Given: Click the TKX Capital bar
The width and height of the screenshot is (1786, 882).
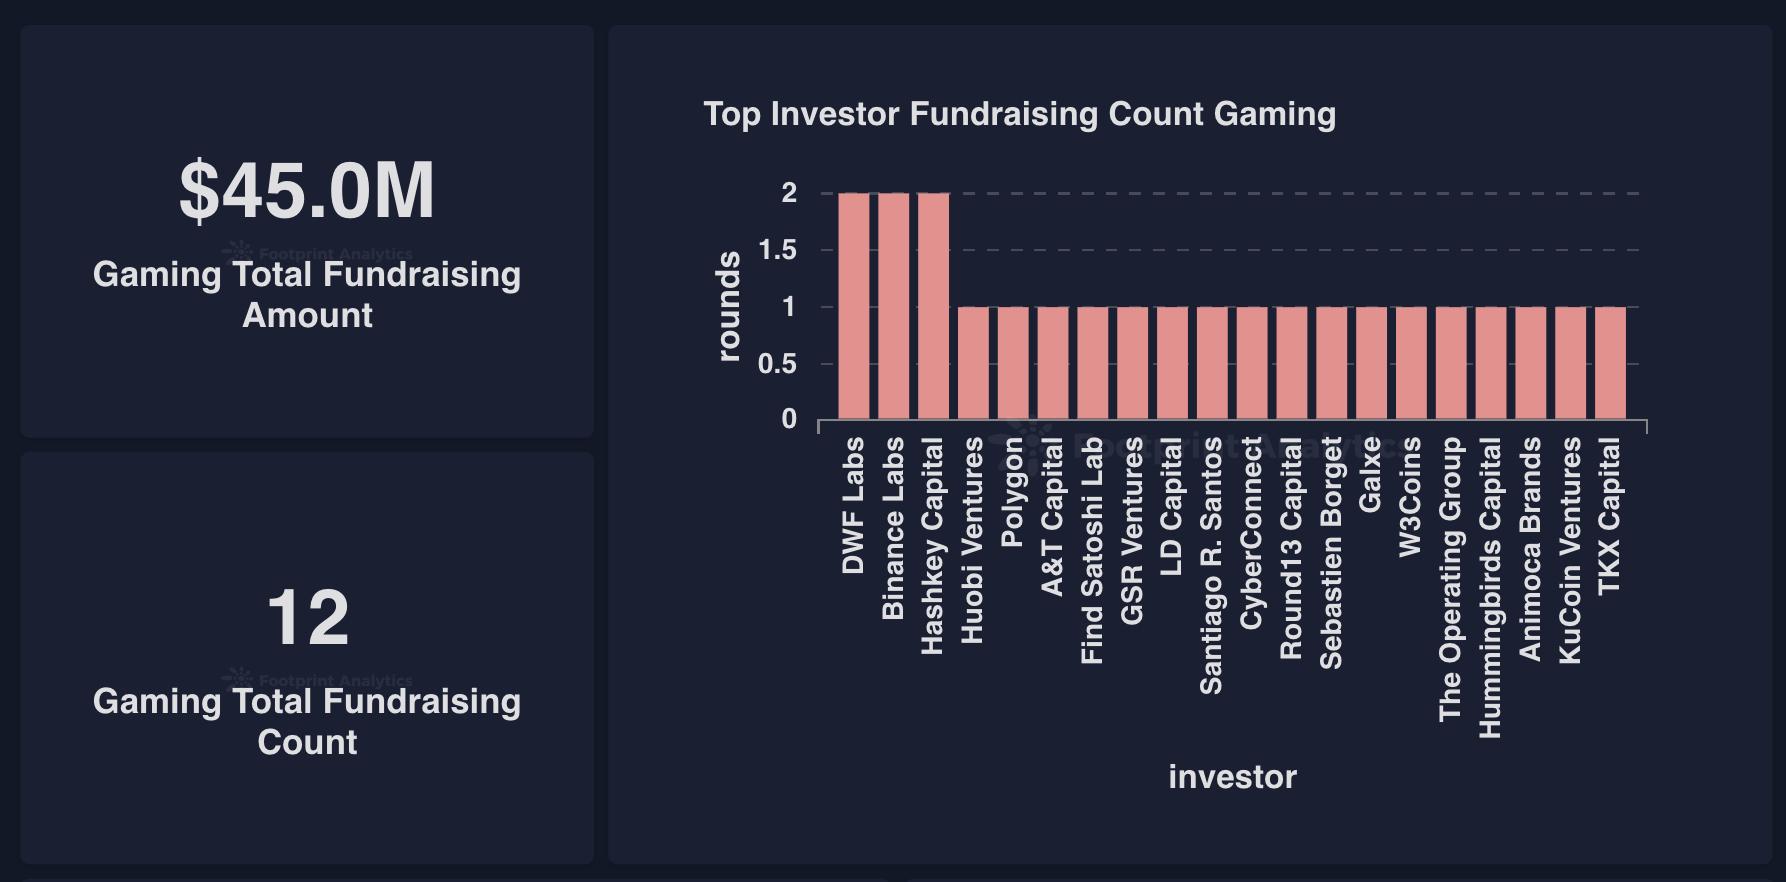Looking at the screenshot, I should click(x=1610, y=363).
